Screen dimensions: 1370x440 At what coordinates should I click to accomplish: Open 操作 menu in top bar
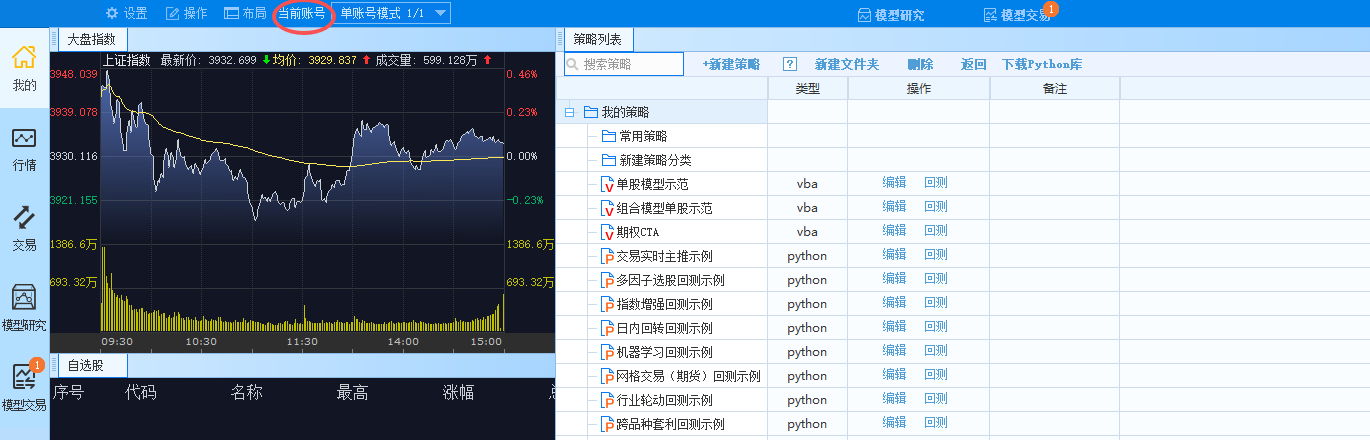[x=186, y=13]
